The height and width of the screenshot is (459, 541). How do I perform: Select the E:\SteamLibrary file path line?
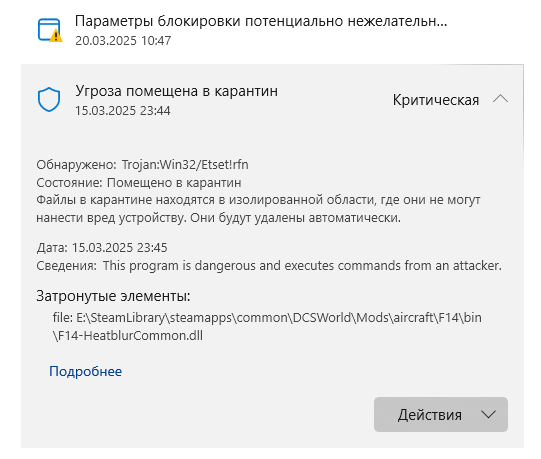click(x=267, y=318)
